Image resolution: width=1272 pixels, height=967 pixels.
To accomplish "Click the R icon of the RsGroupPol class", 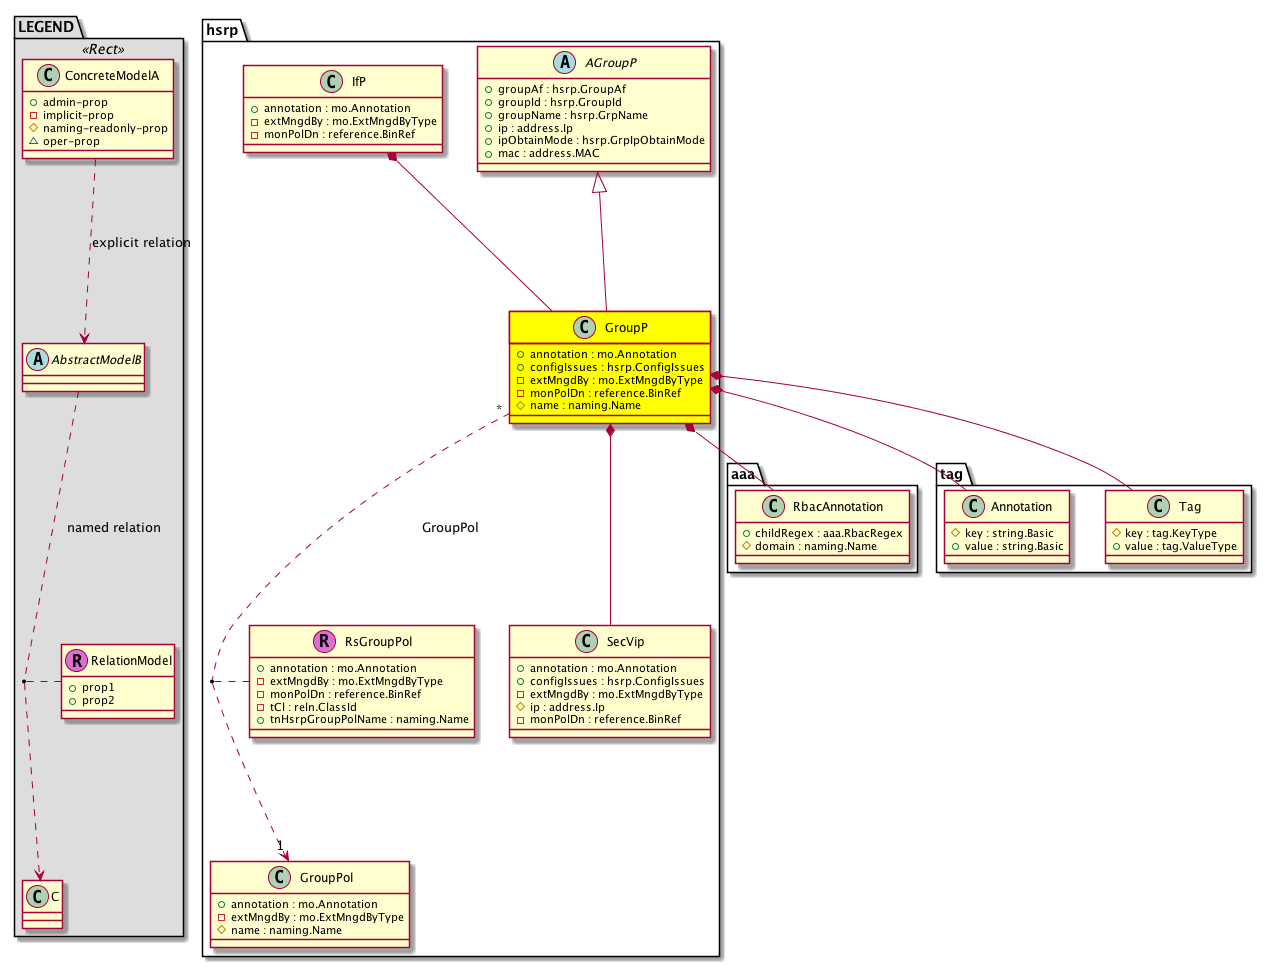I will [325, 642].
